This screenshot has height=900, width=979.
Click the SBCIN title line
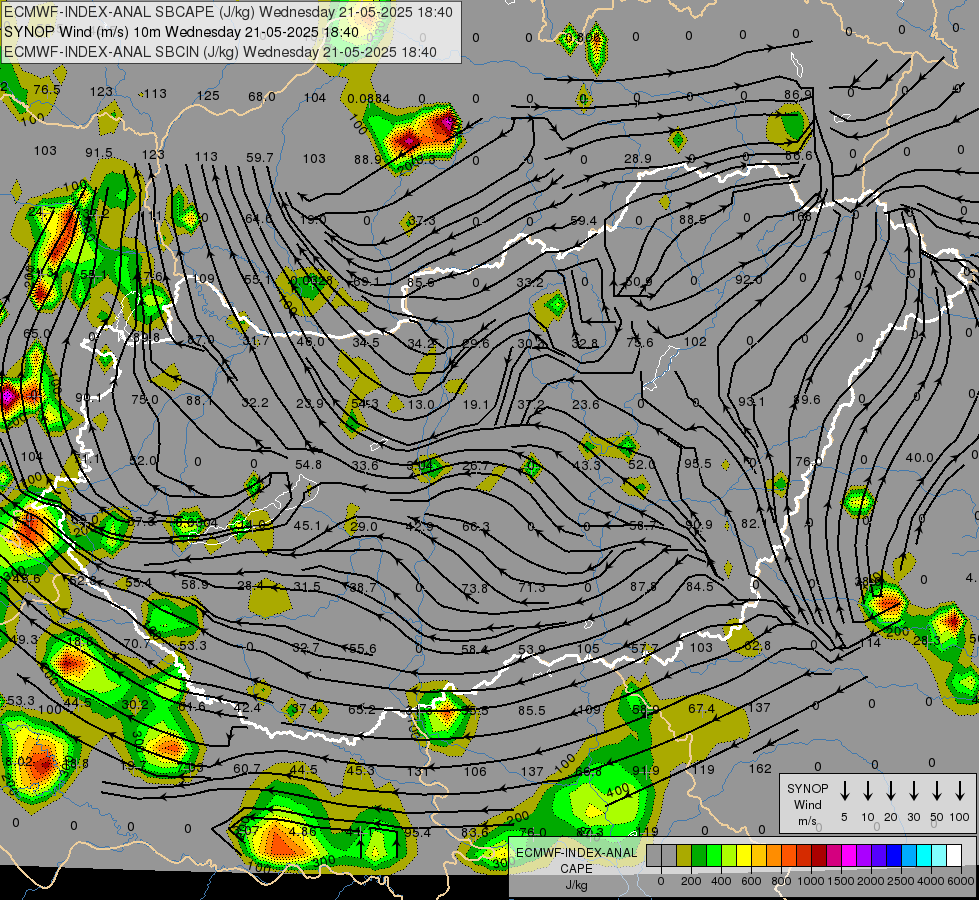coord(220,52)
